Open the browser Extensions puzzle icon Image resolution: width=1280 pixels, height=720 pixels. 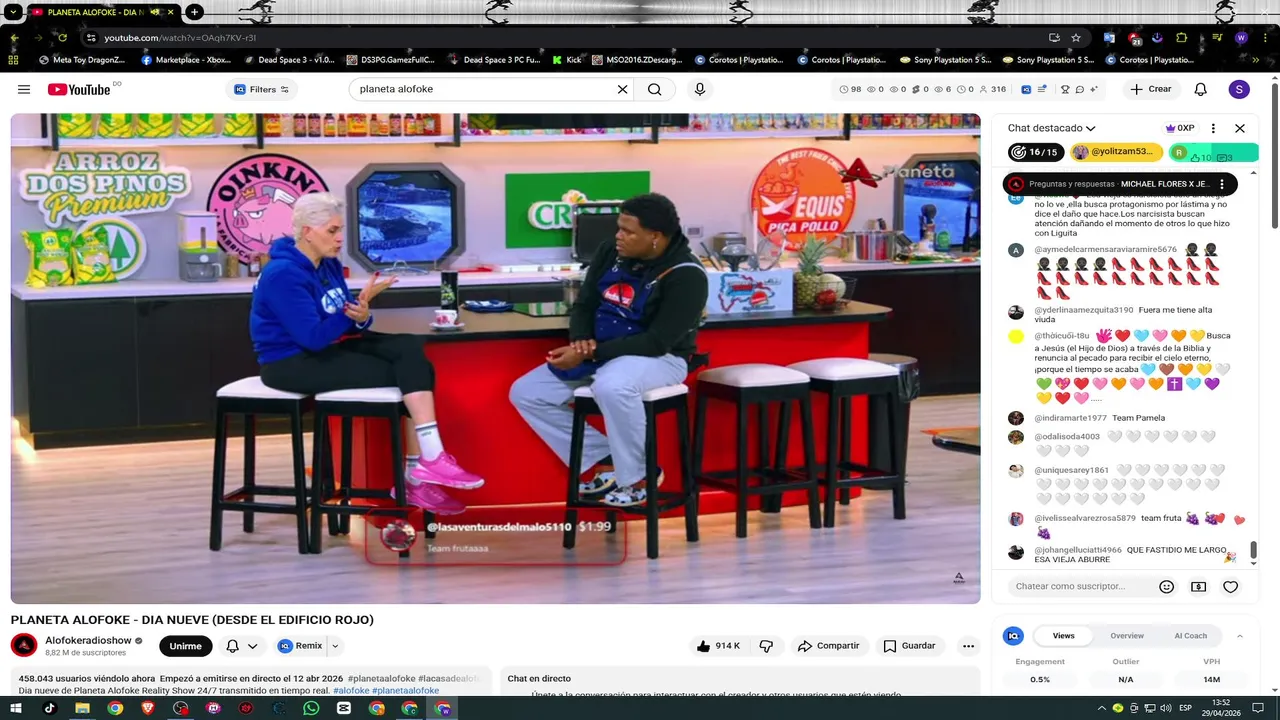coord(1181,38)
